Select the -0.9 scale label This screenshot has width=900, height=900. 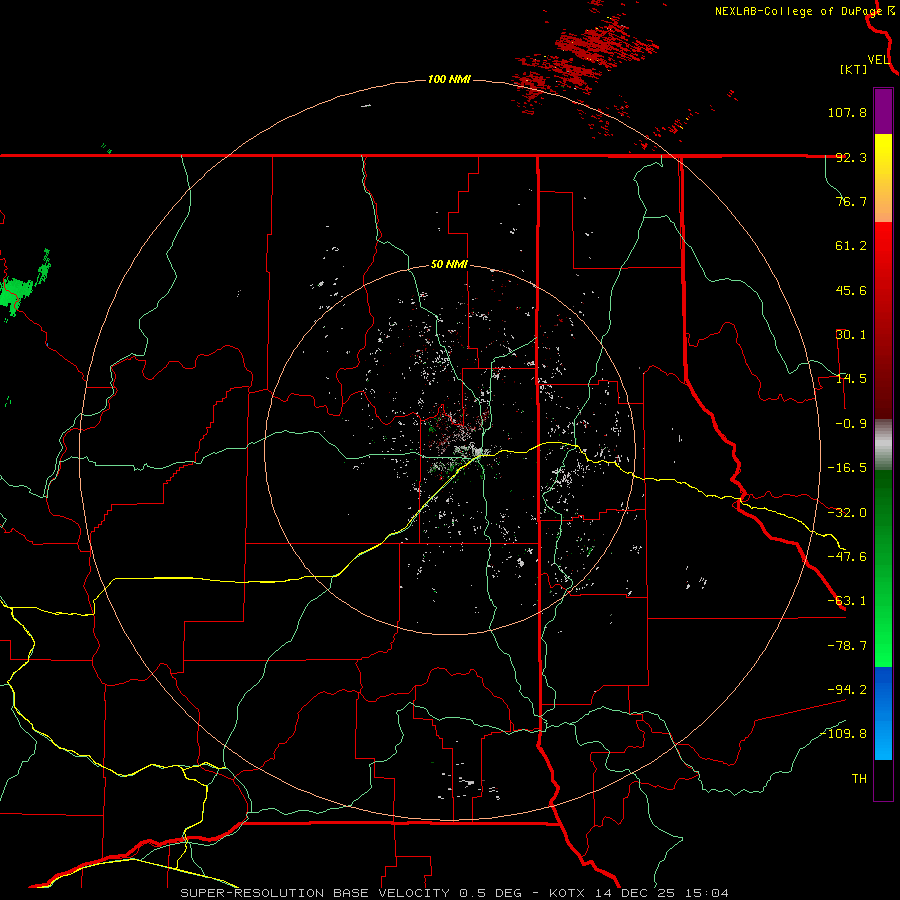851,424
